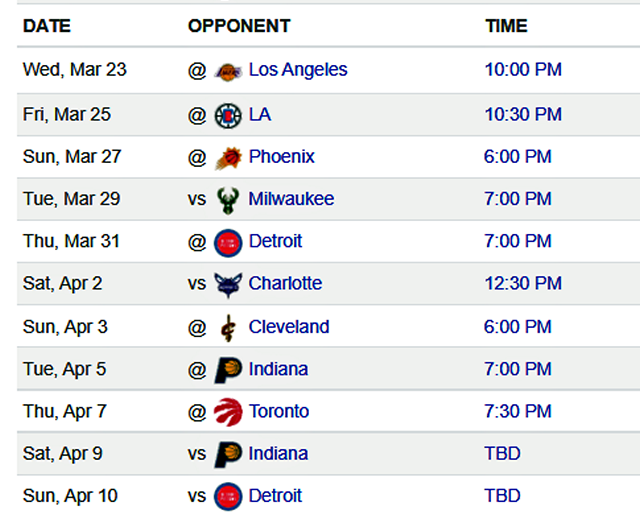Click Pacers logo in Apr 5 row
The width and height of the screenshot is (640, 515).
228,370
